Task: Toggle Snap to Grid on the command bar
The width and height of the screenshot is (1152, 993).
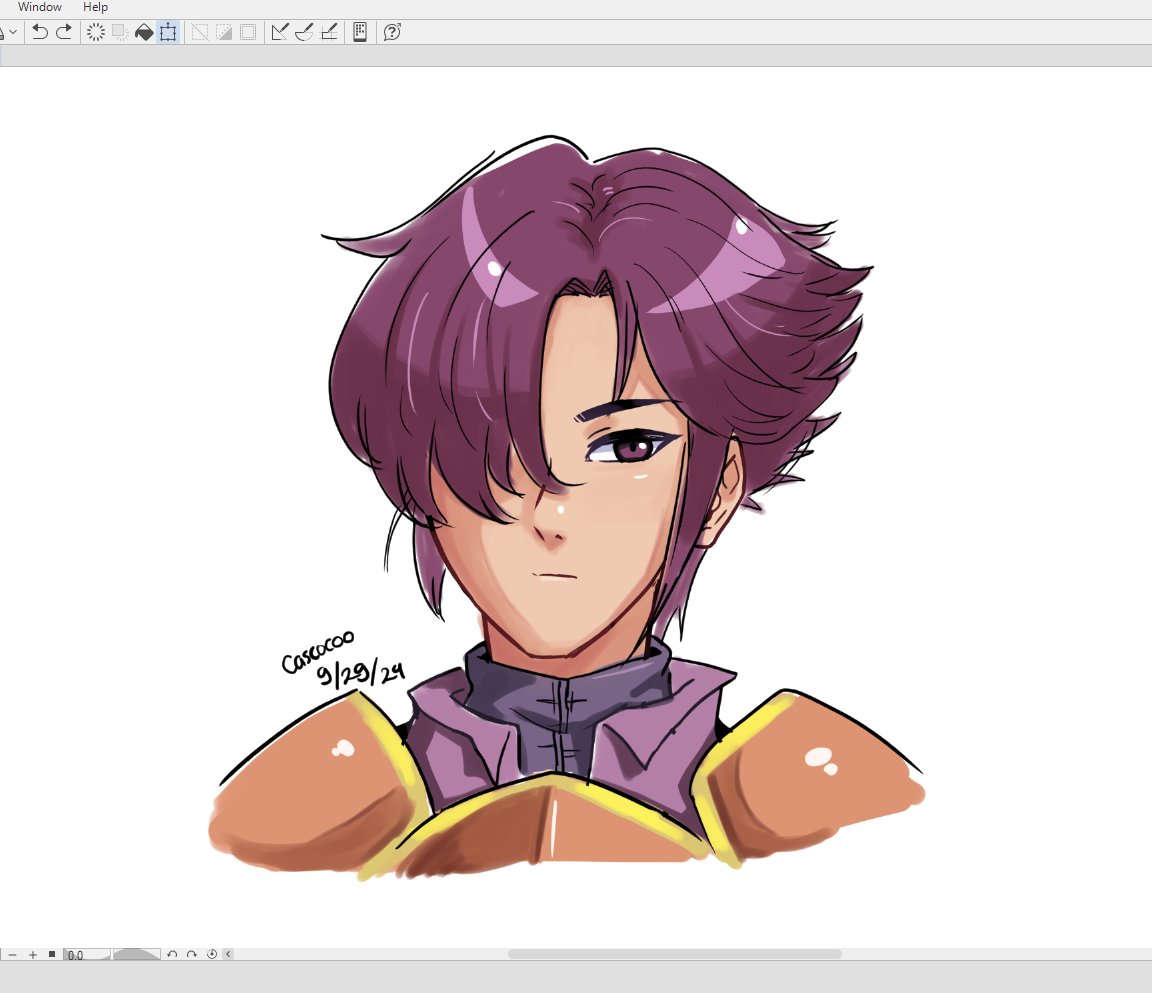Action: (329, 32)
